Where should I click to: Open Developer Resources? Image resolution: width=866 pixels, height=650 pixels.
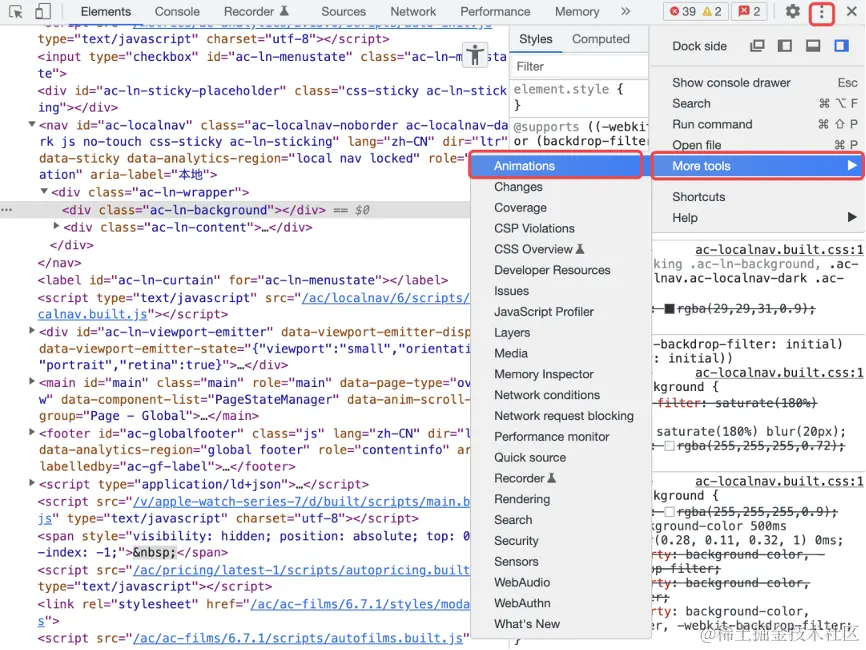point(561,270)
